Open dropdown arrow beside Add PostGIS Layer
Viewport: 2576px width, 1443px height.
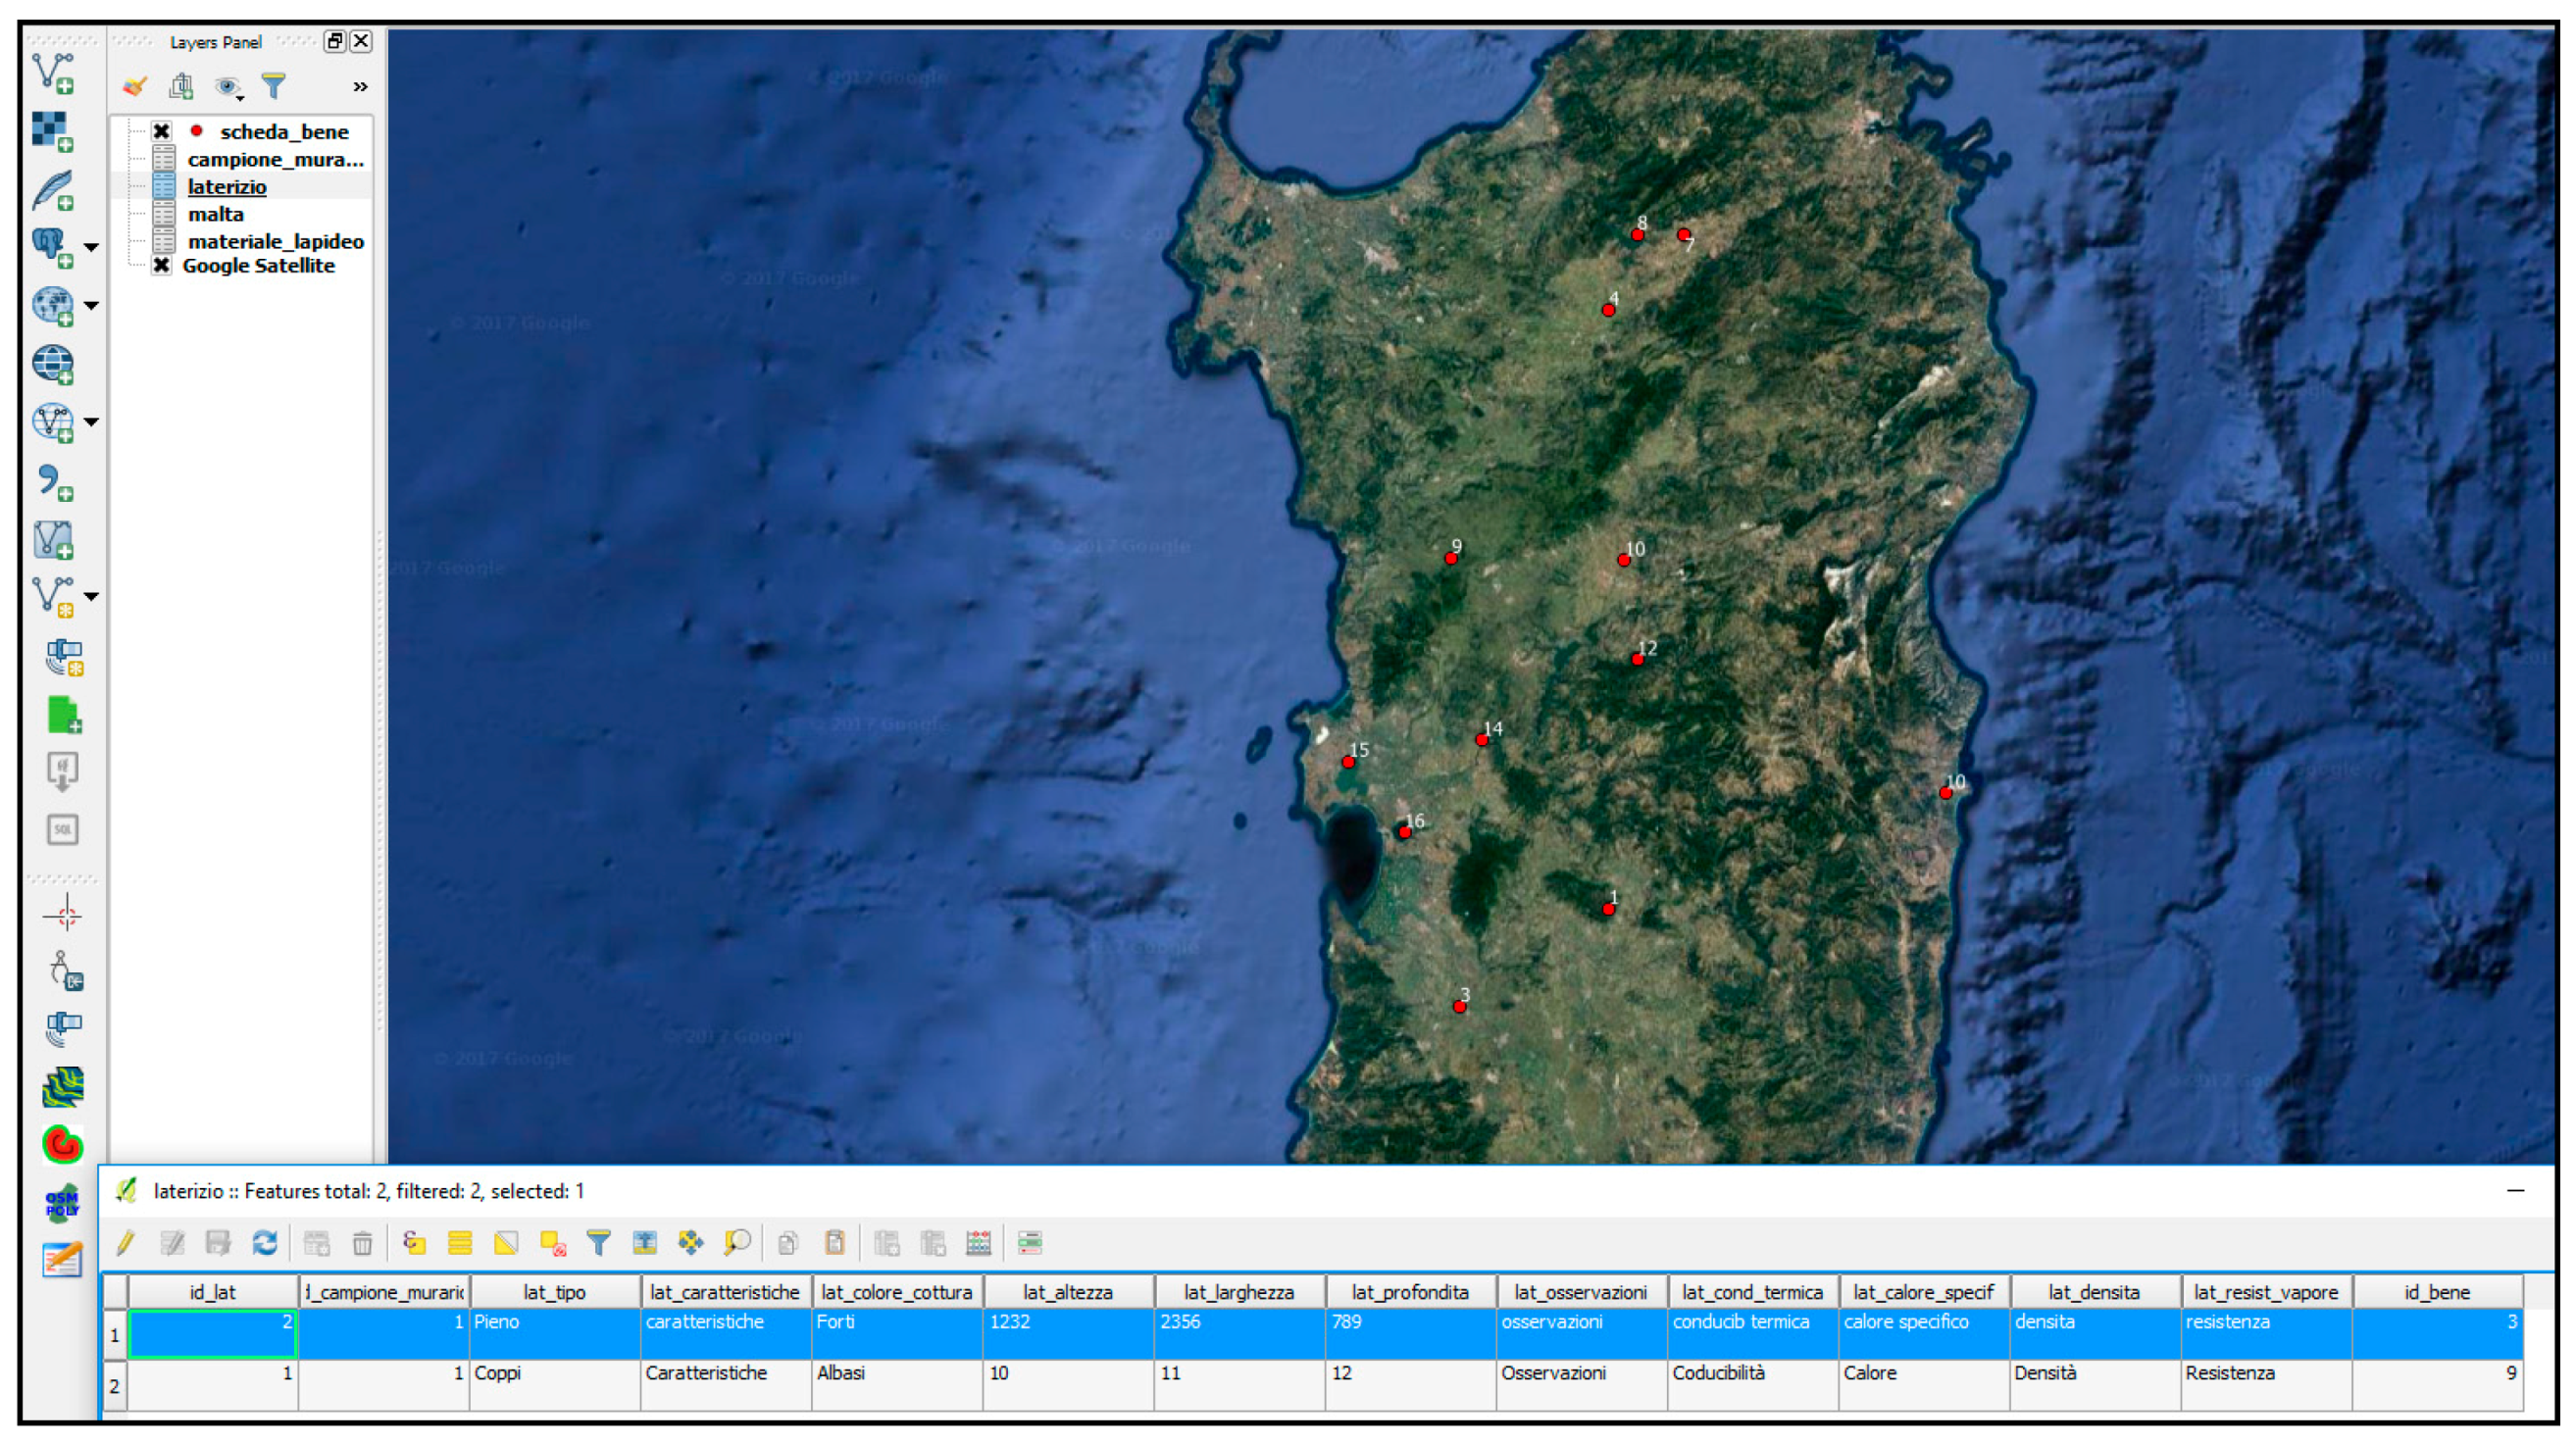coord(91,247)
